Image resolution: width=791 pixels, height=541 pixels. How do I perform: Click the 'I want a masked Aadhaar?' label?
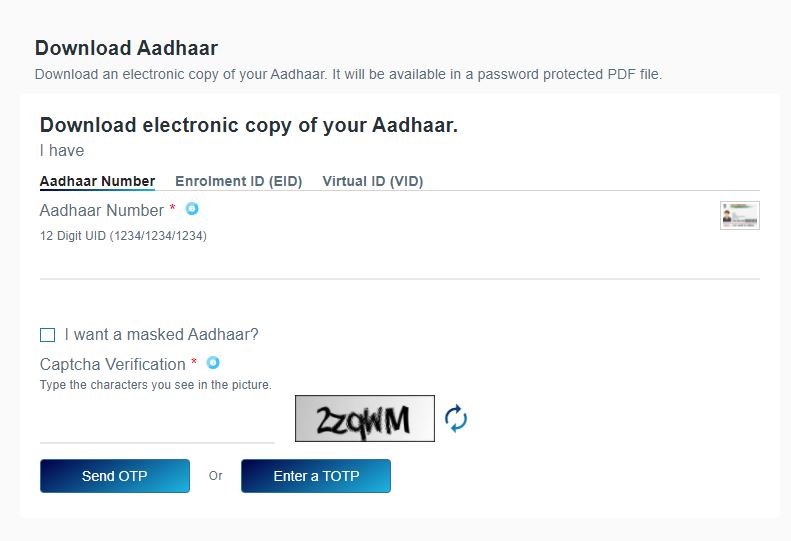(x=161, y=334)
